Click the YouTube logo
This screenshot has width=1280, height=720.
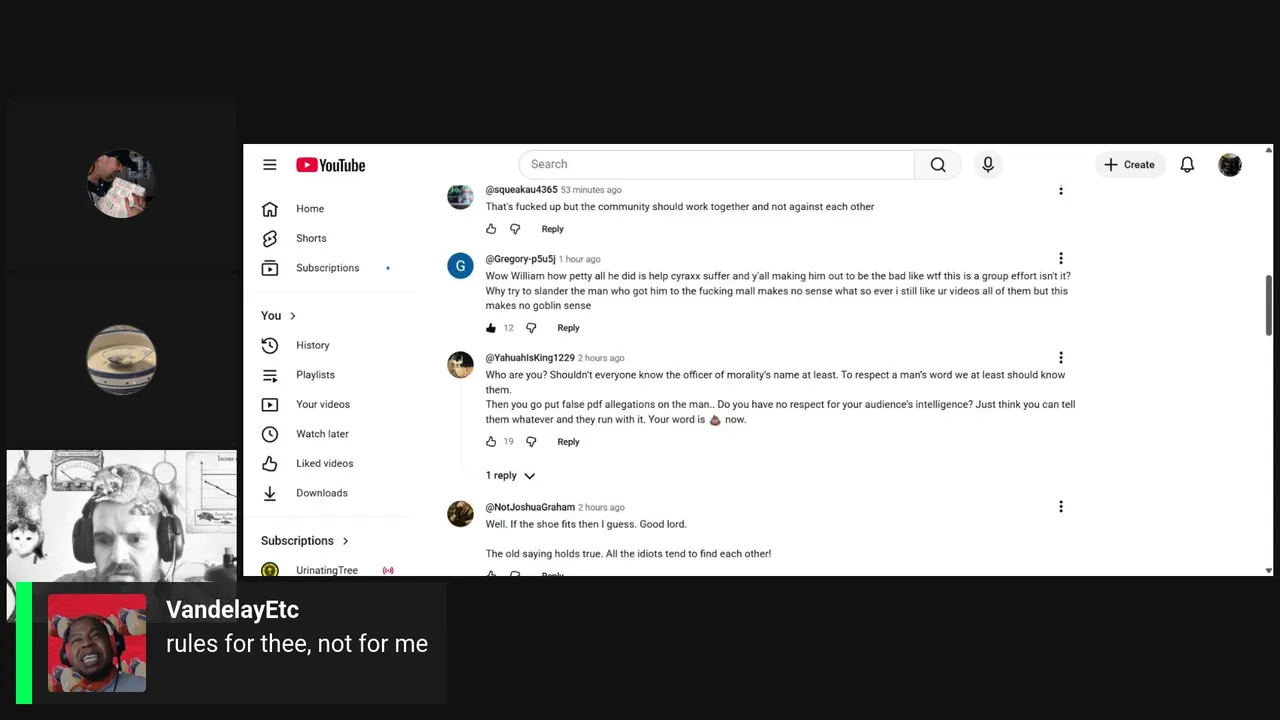pyautogui.click(x=331, y=165)
